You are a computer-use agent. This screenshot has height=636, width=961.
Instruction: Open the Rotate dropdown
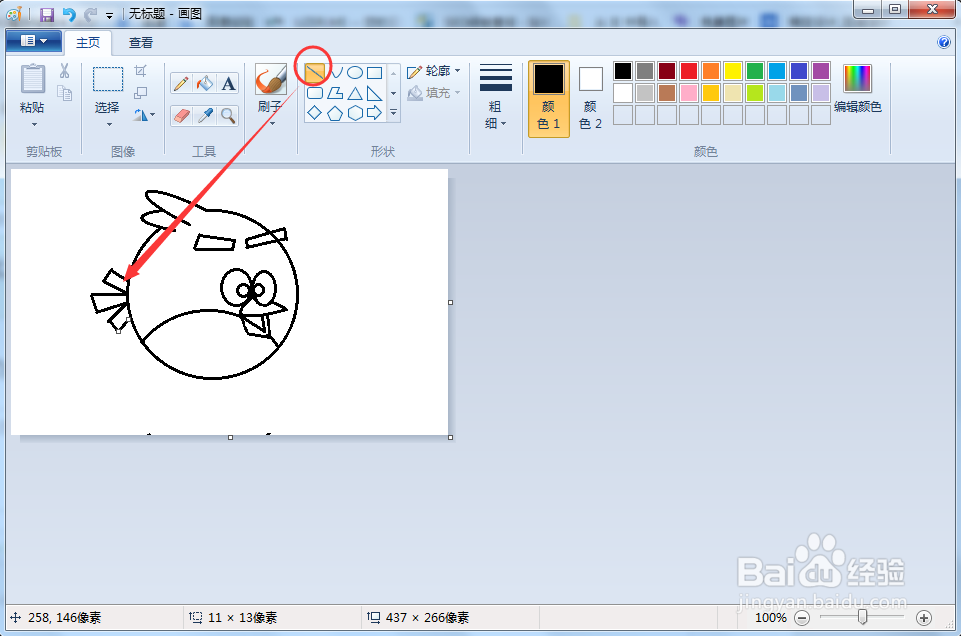tap(144, 115)
